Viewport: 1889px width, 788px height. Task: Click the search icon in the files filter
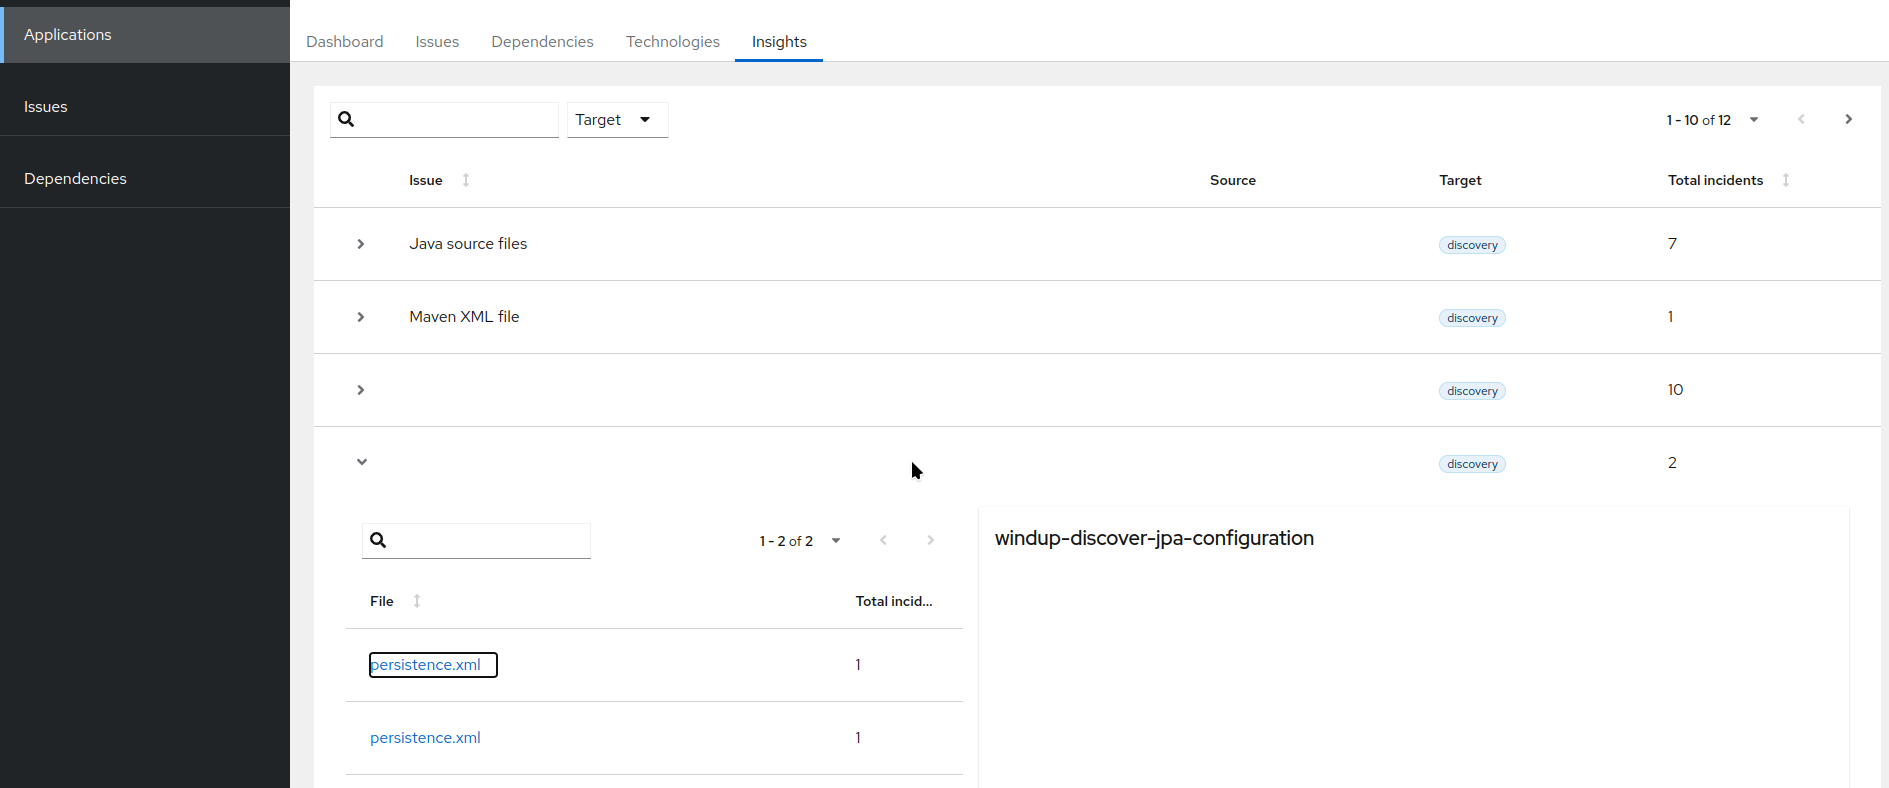click(378, 541)
